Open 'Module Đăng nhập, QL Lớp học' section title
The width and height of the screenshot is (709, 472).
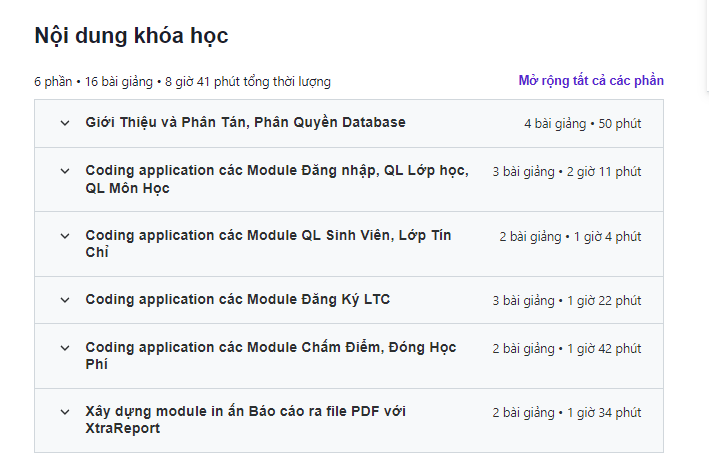pos(276,179)
